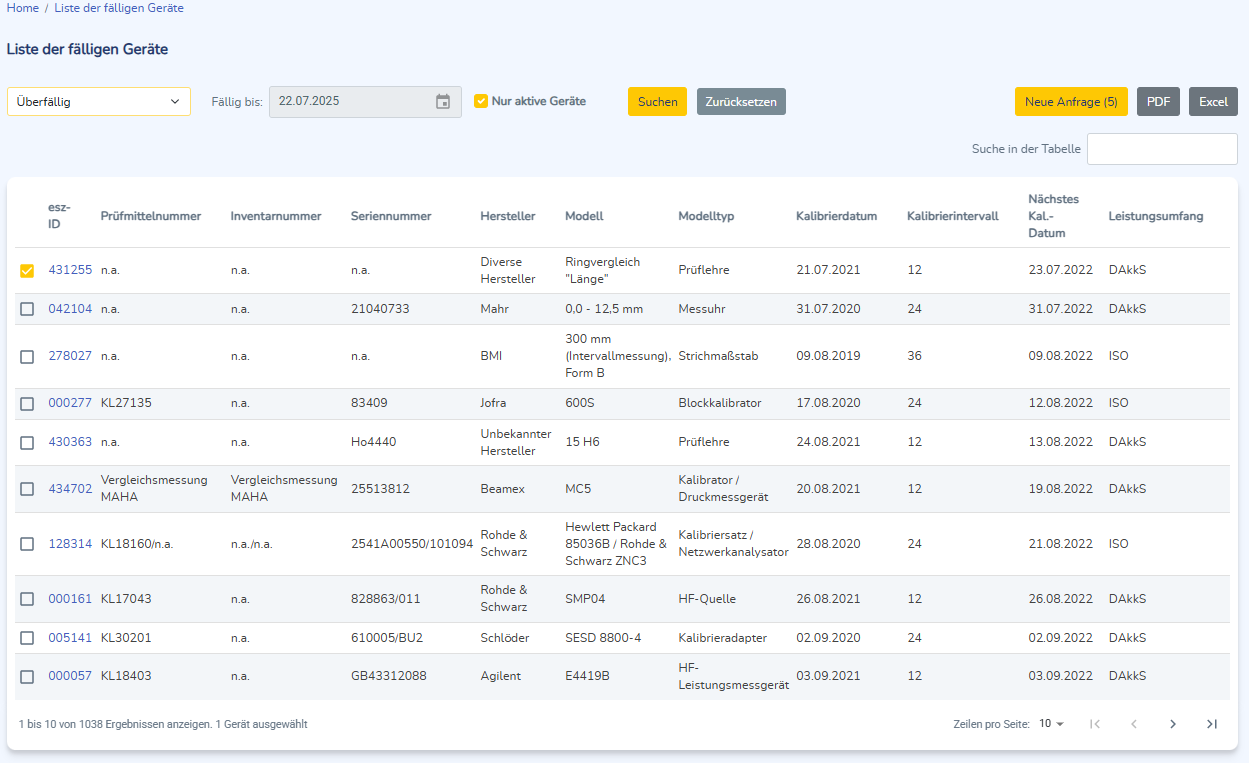Uncheck the checkbox for device 431255

27,270
